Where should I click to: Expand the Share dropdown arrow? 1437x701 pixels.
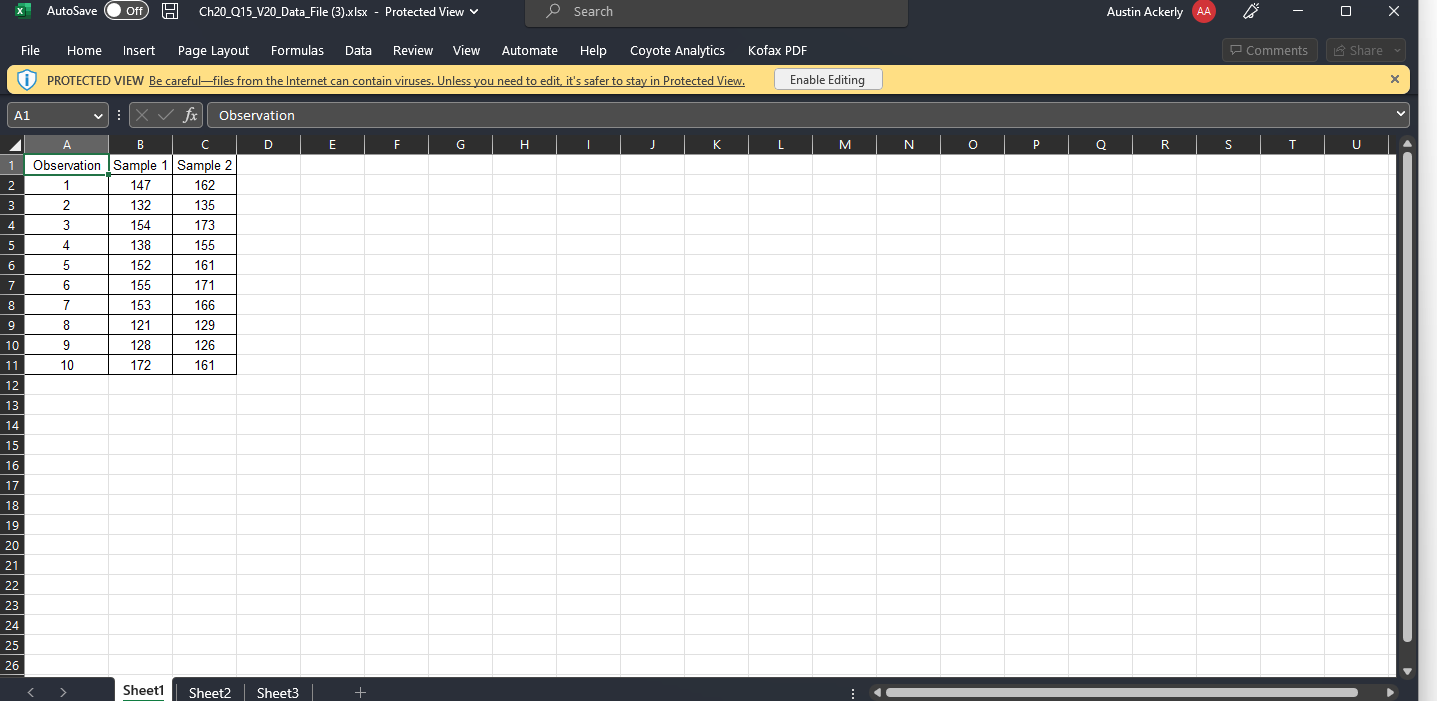click(1396, 50)
